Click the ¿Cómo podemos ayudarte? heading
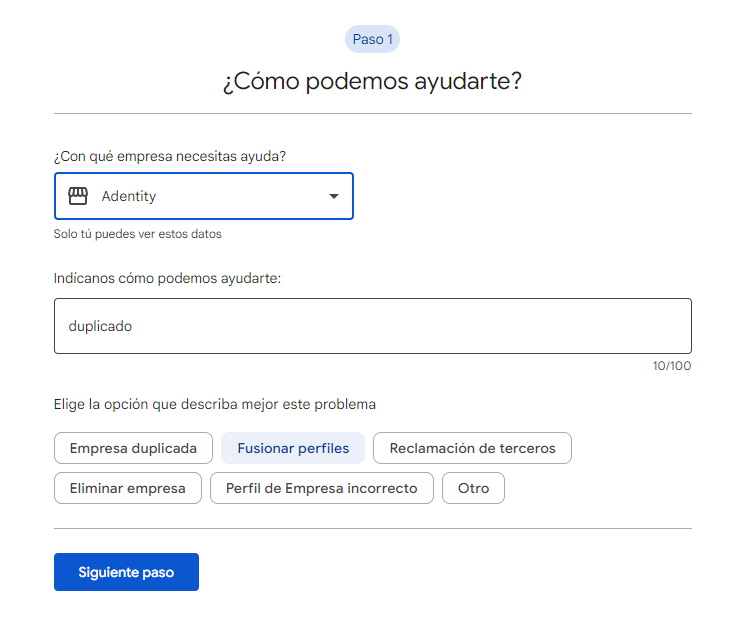Screen dimensions: 740x624 click(x=372, y=82)
